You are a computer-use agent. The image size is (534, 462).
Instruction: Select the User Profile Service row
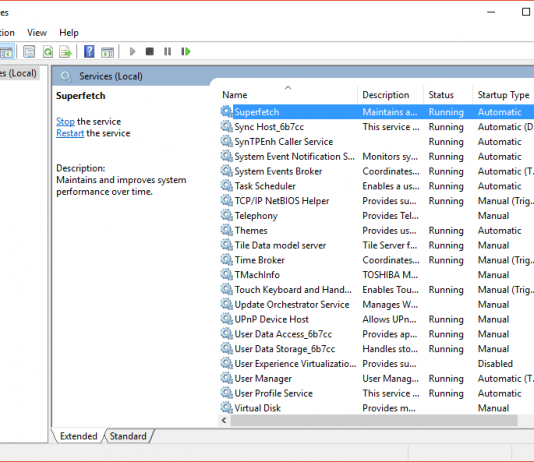[x=376, y=393]
